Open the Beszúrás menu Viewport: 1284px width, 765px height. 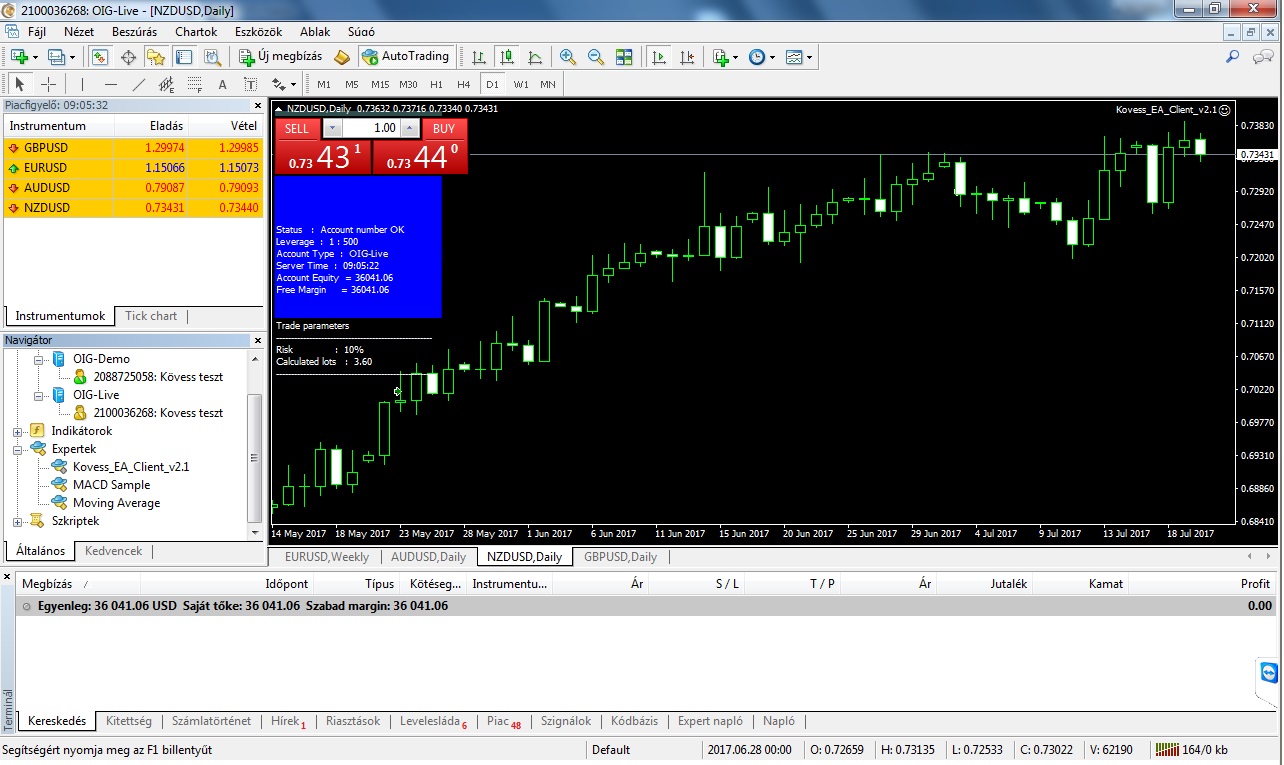(134, 32)
